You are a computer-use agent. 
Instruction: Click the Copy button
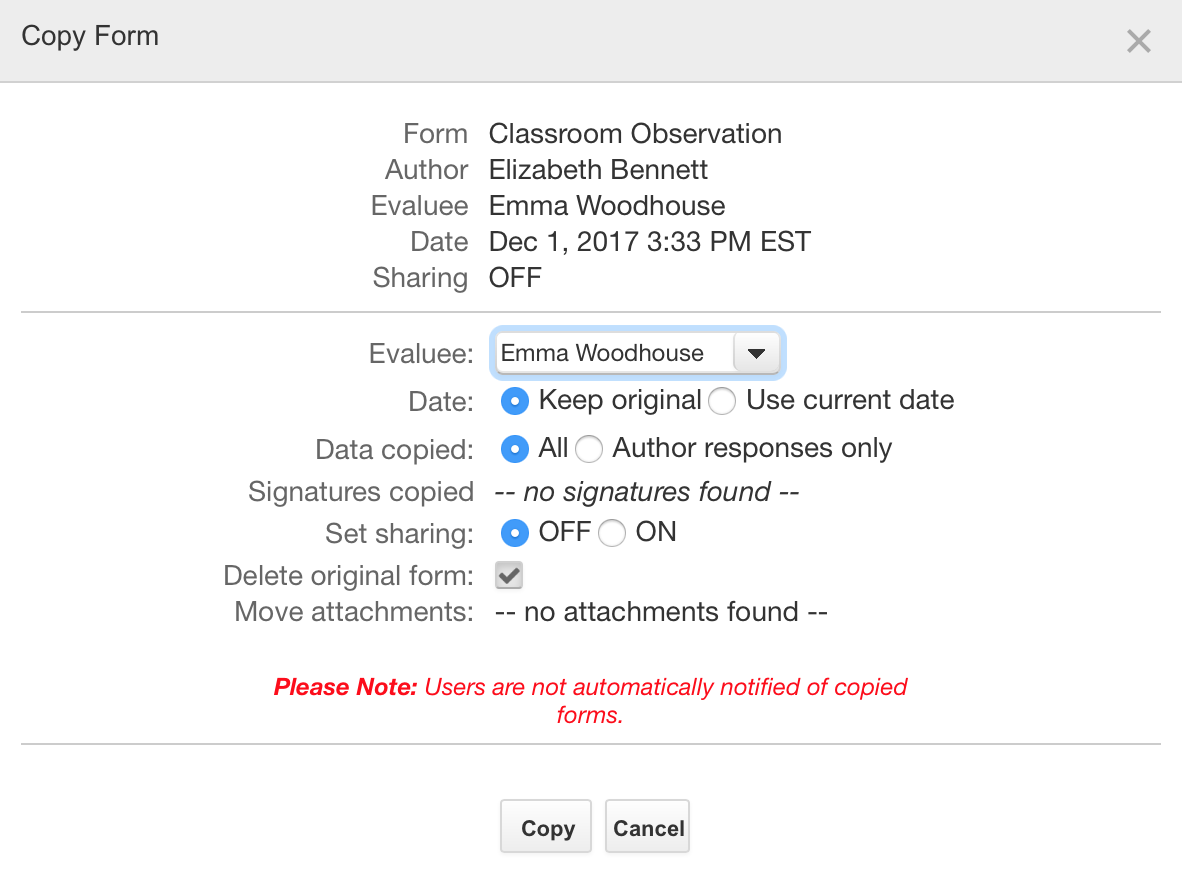click(545, 826)
